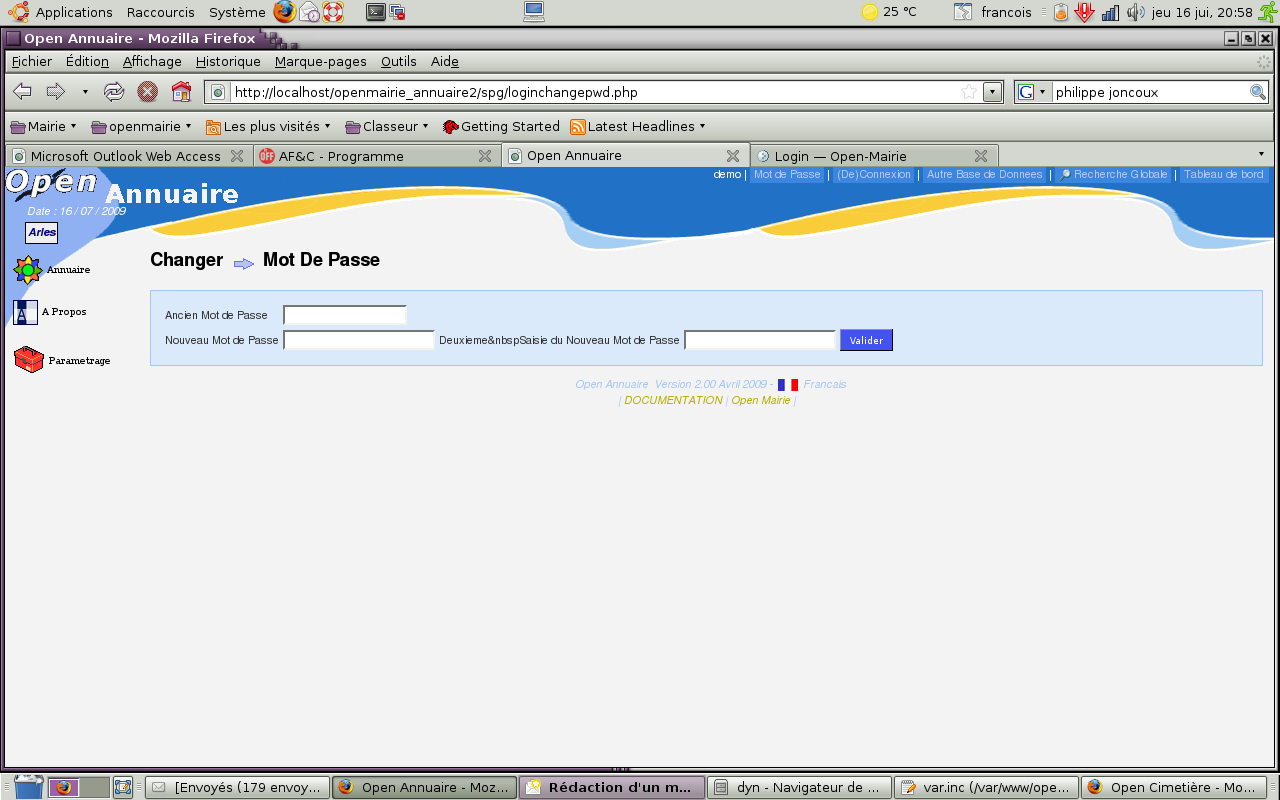Open var.inc editor from taskbar
Image resolution: width=1280 pixels, height=800 pixels.
pyautogui.click(x=987, y=787)
